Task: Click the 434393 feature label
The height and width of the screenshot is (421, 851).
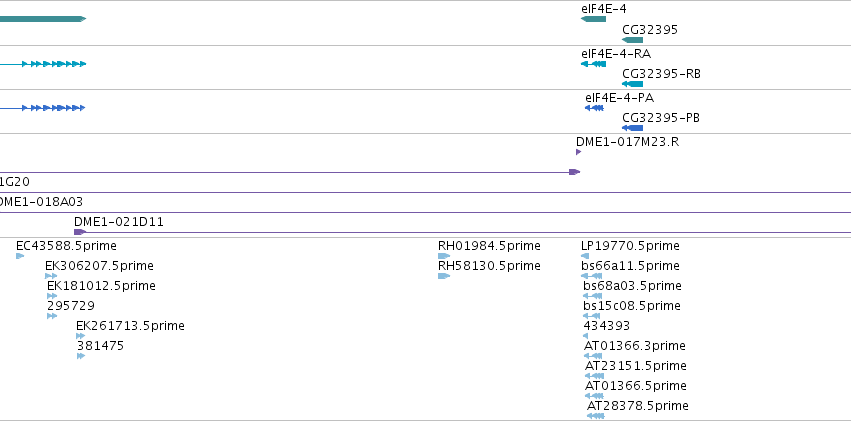Action: click(607, 326)
